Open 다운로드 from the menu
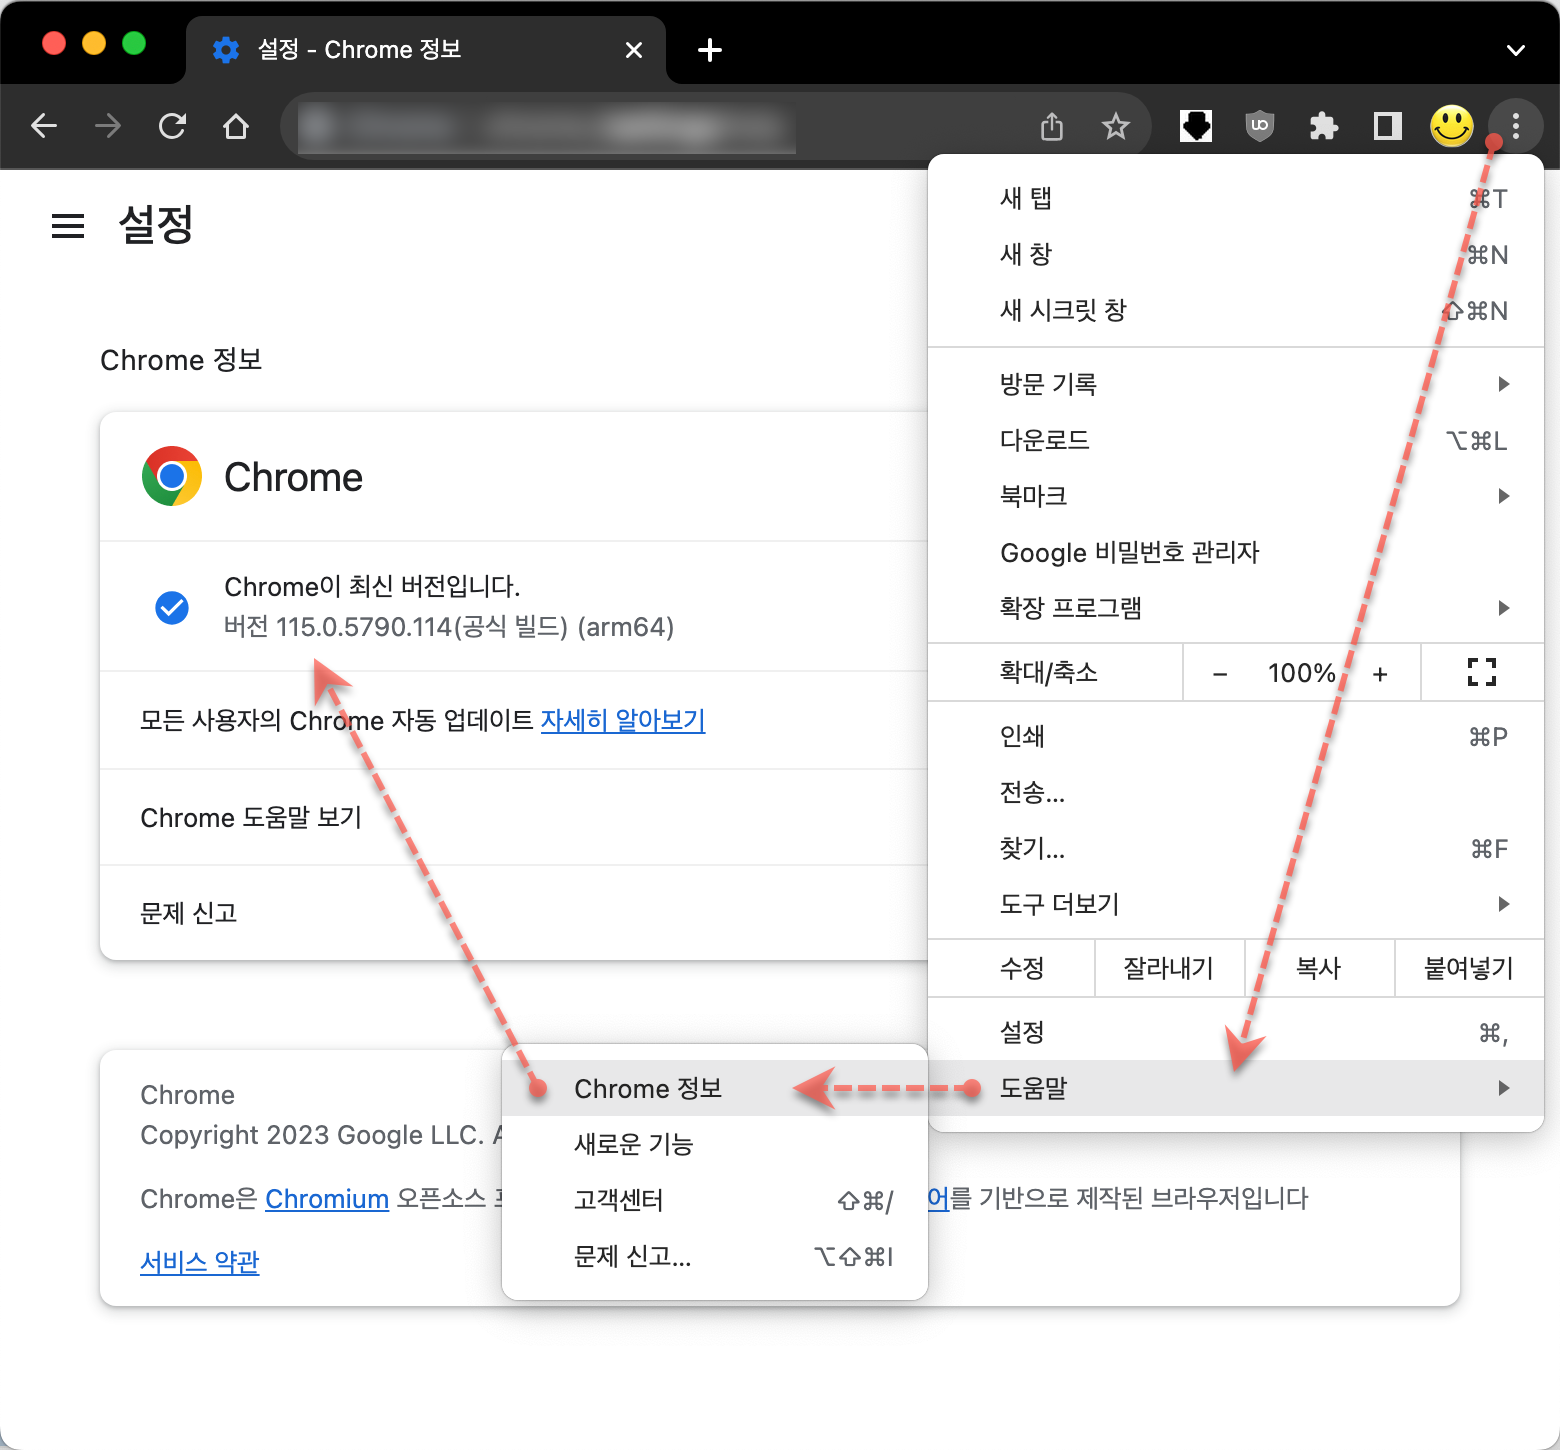This screenshot has height=1450, width=1560. coord(1236,440)
